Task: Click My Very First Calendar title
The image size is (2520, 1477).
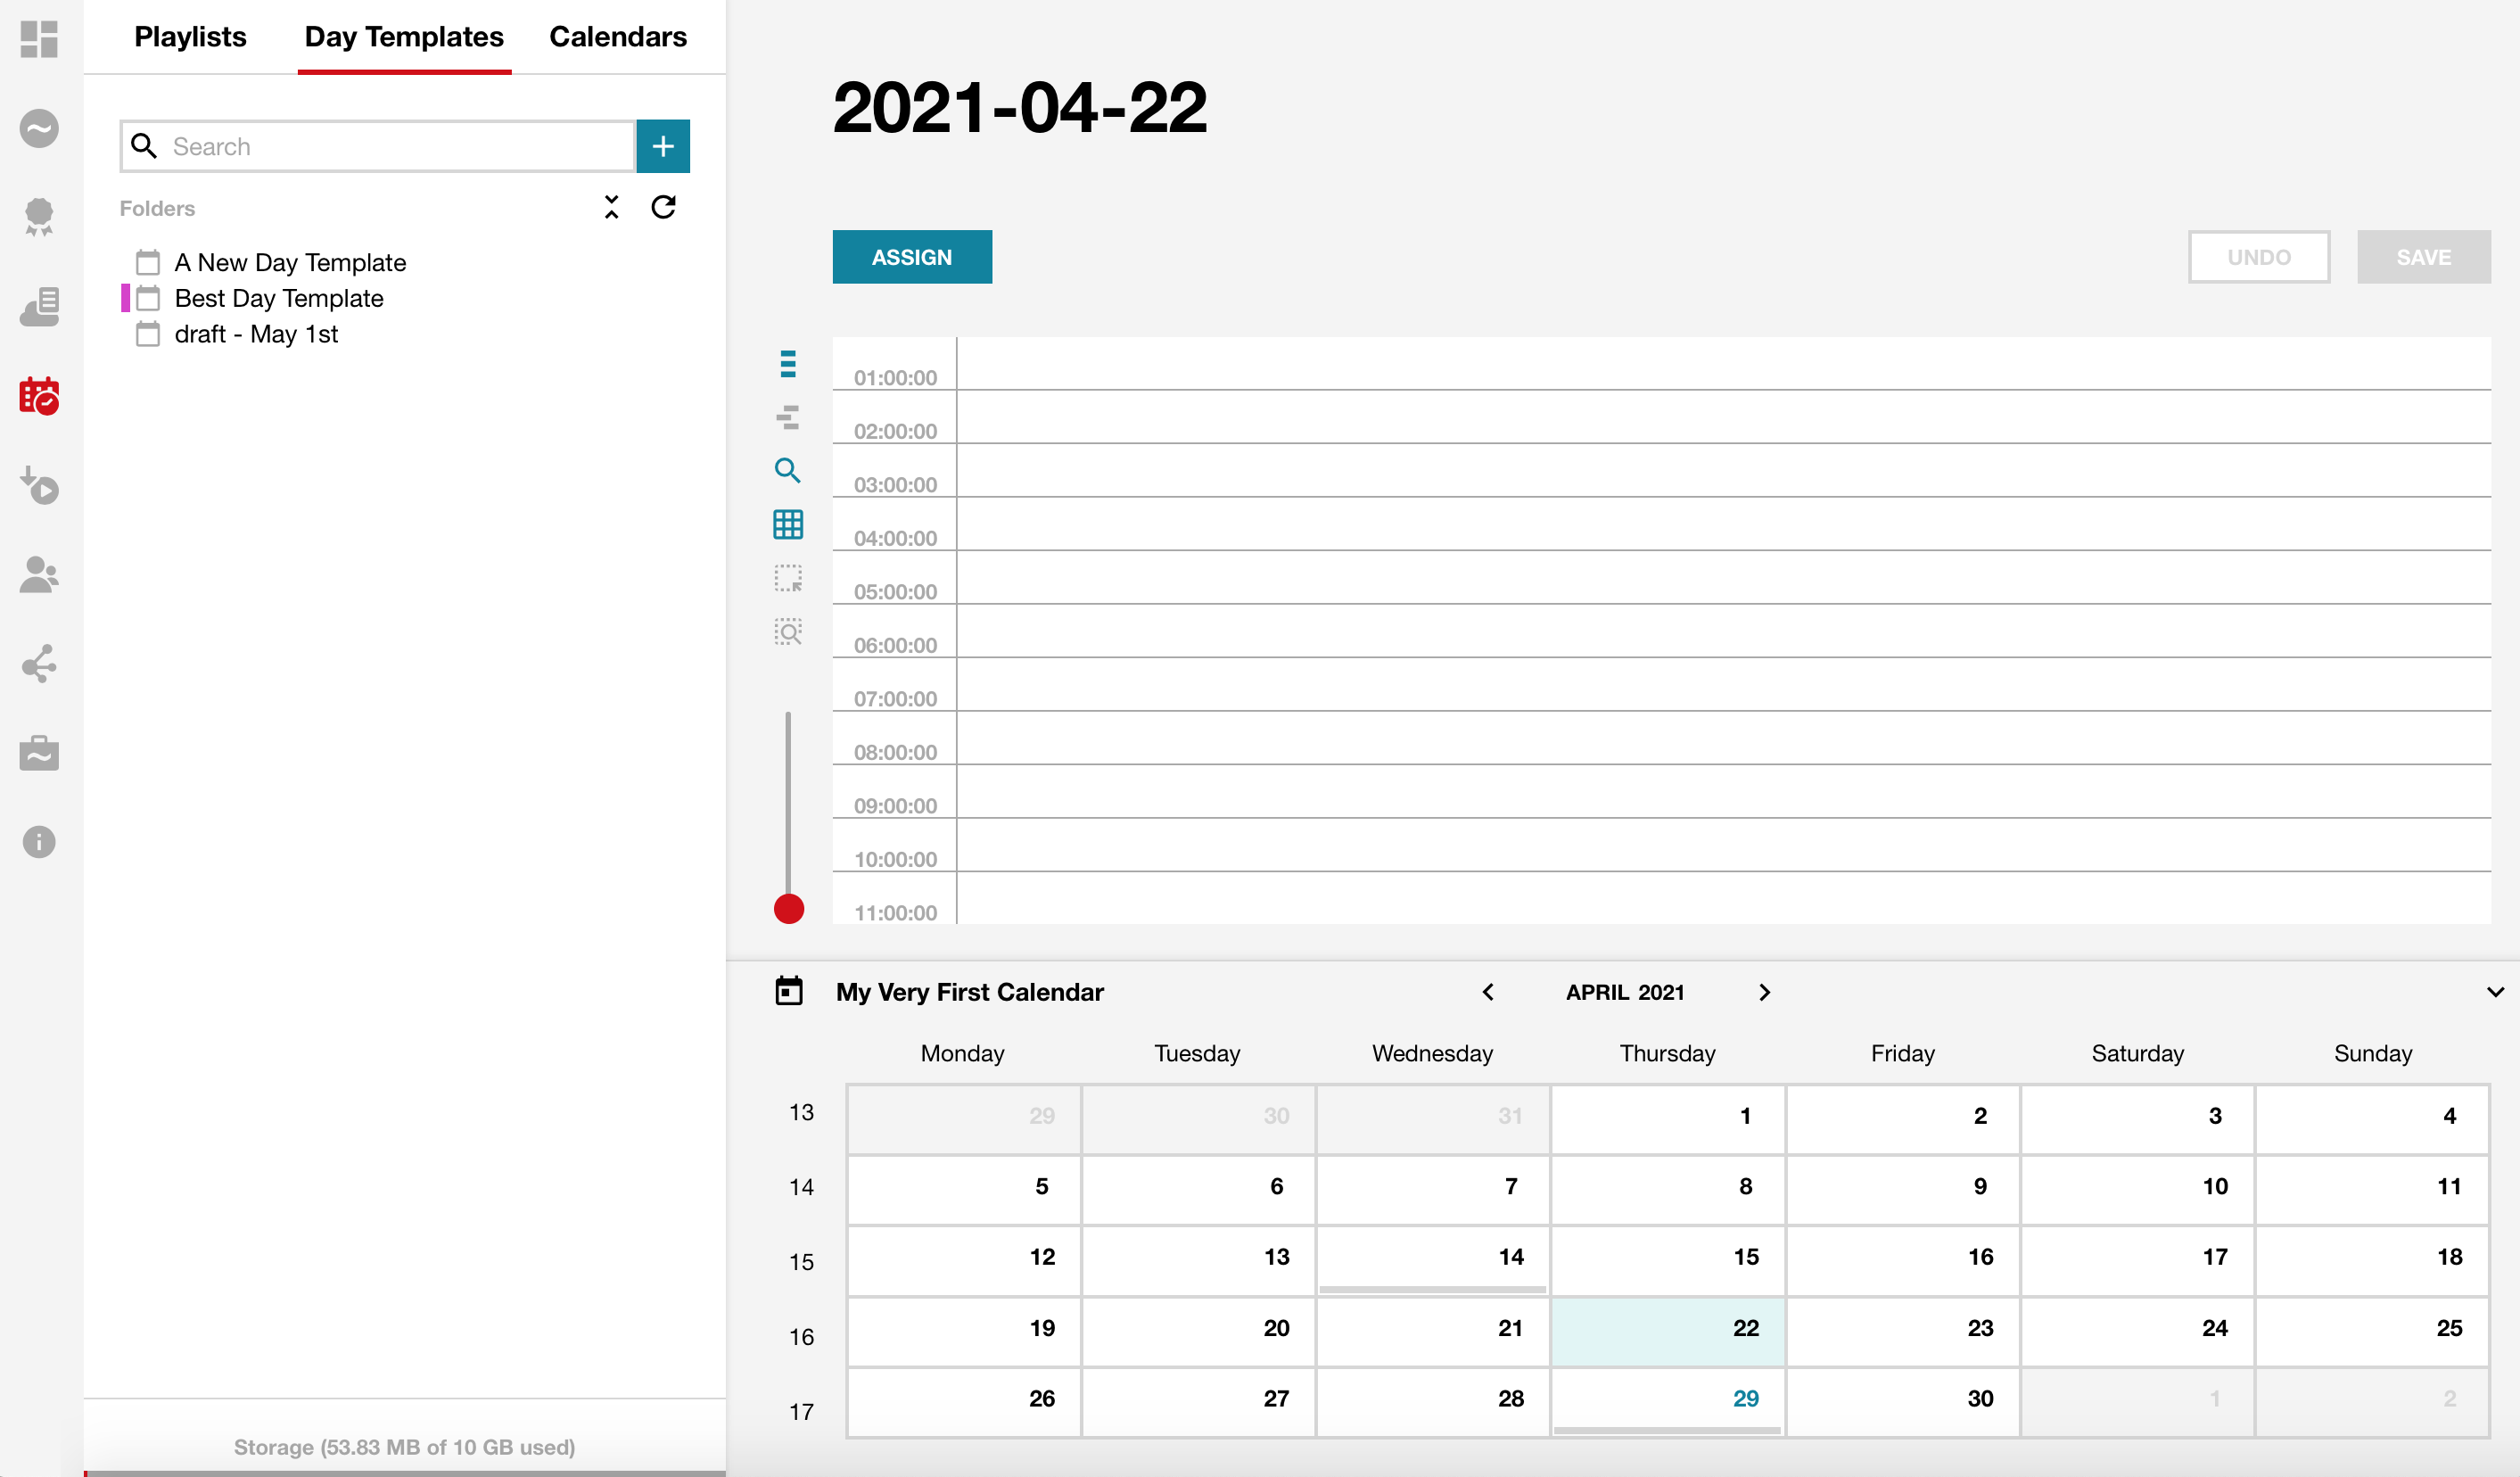Action: click(x=969, y=992)
